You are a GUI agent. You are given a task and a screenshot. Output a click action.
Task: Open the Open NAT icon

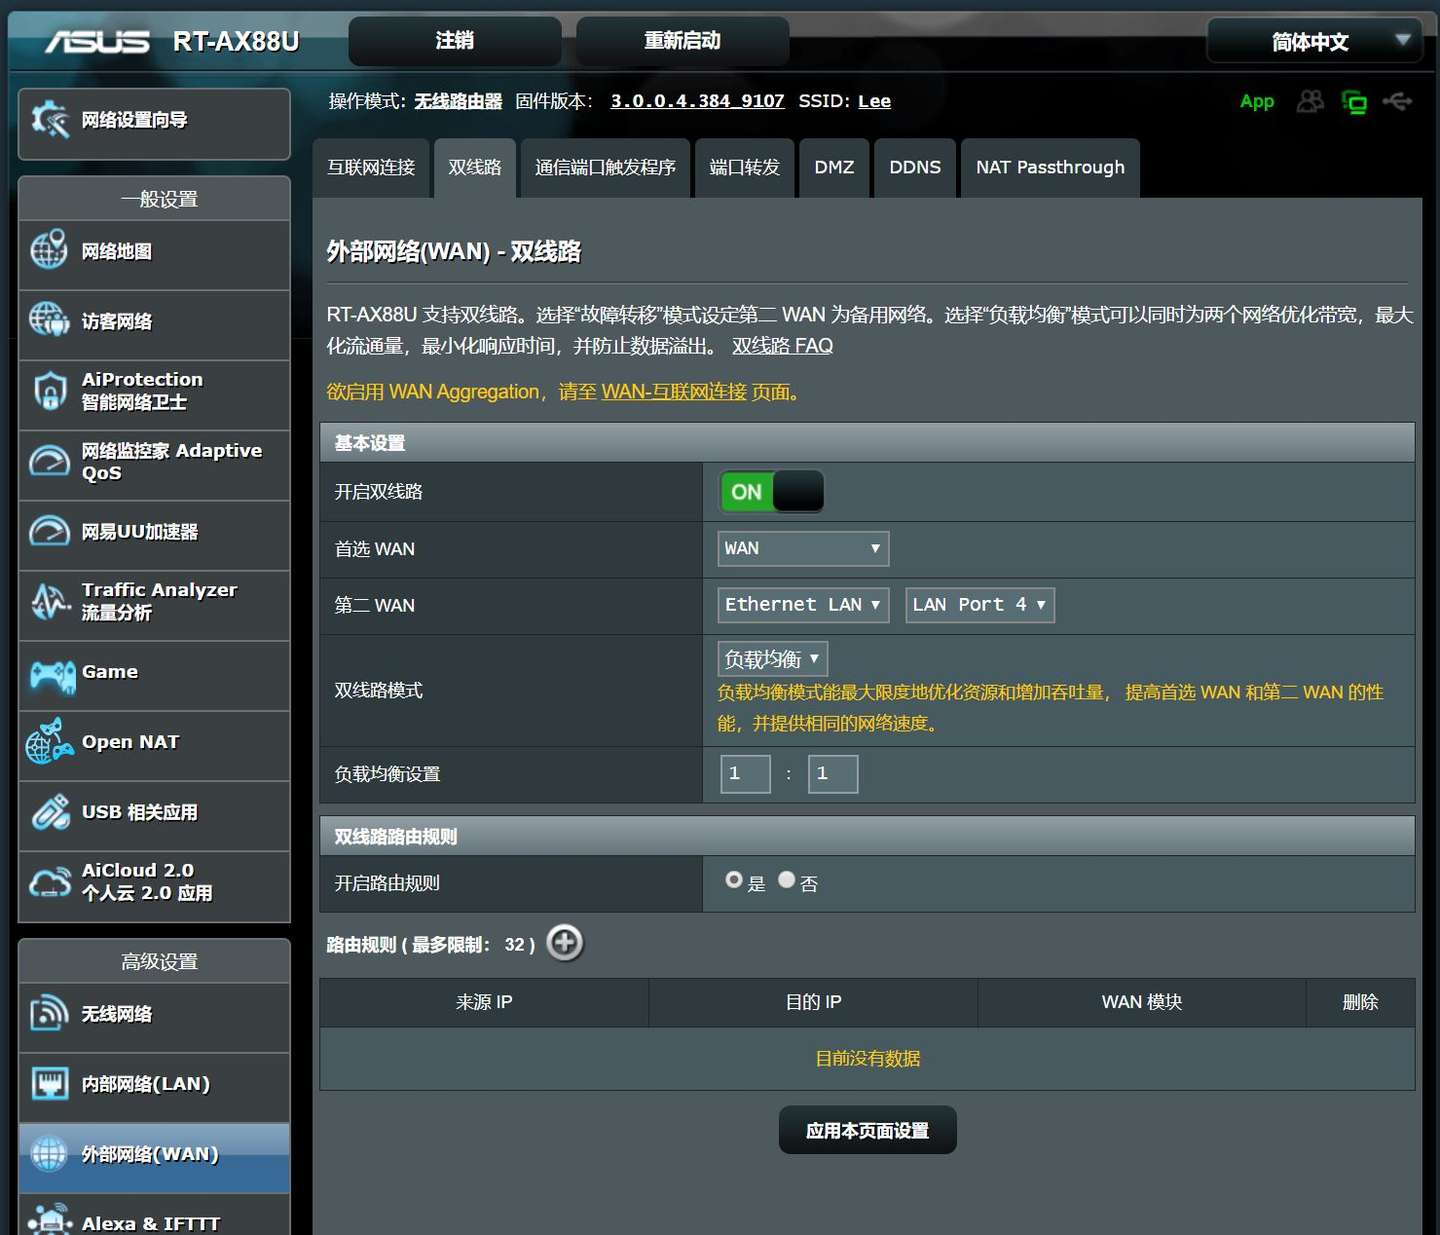click(49, 742)
